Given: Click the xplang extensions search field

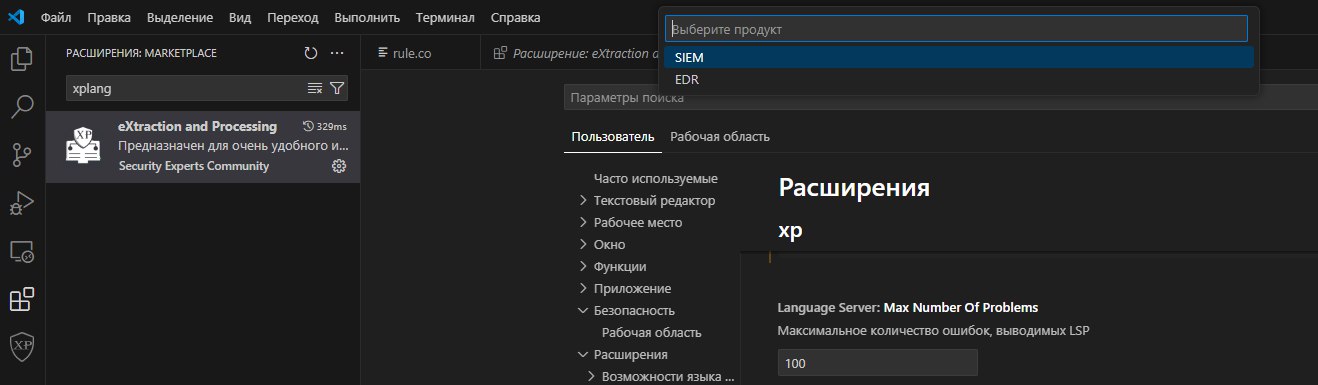Looking at the screenshot, I should point(185,88).
